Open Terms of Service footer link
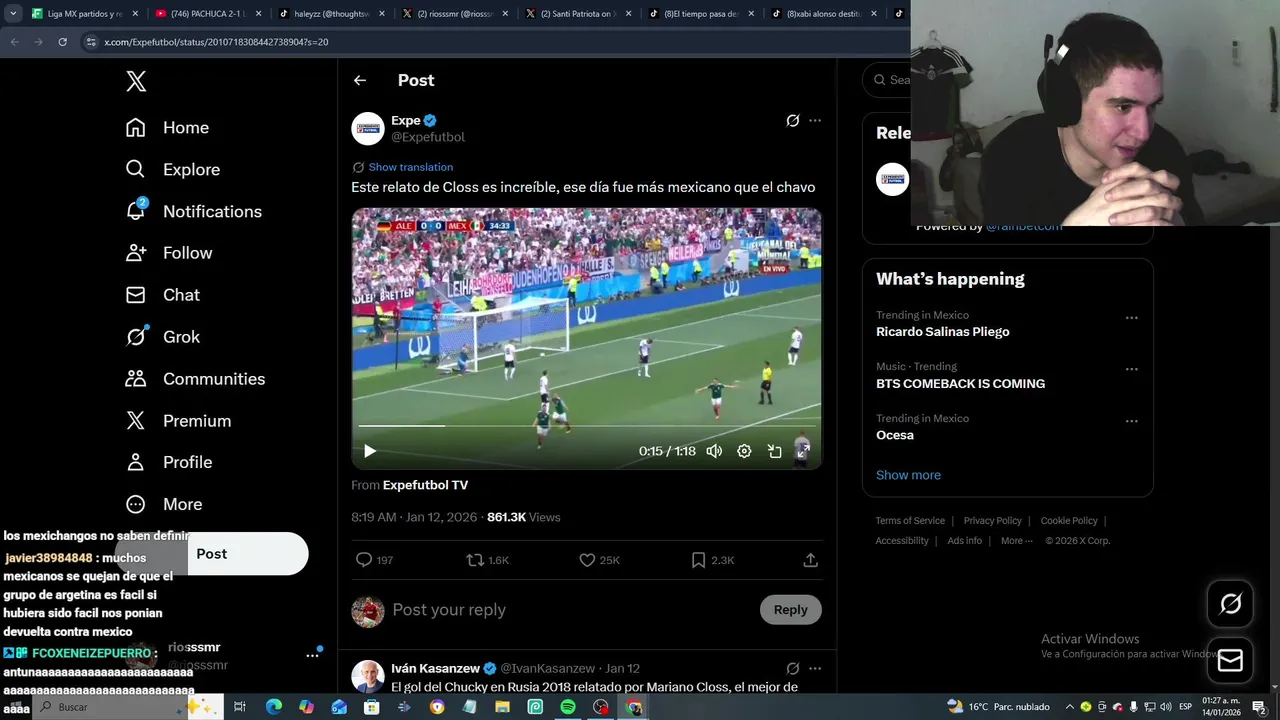 click(910, 521)
